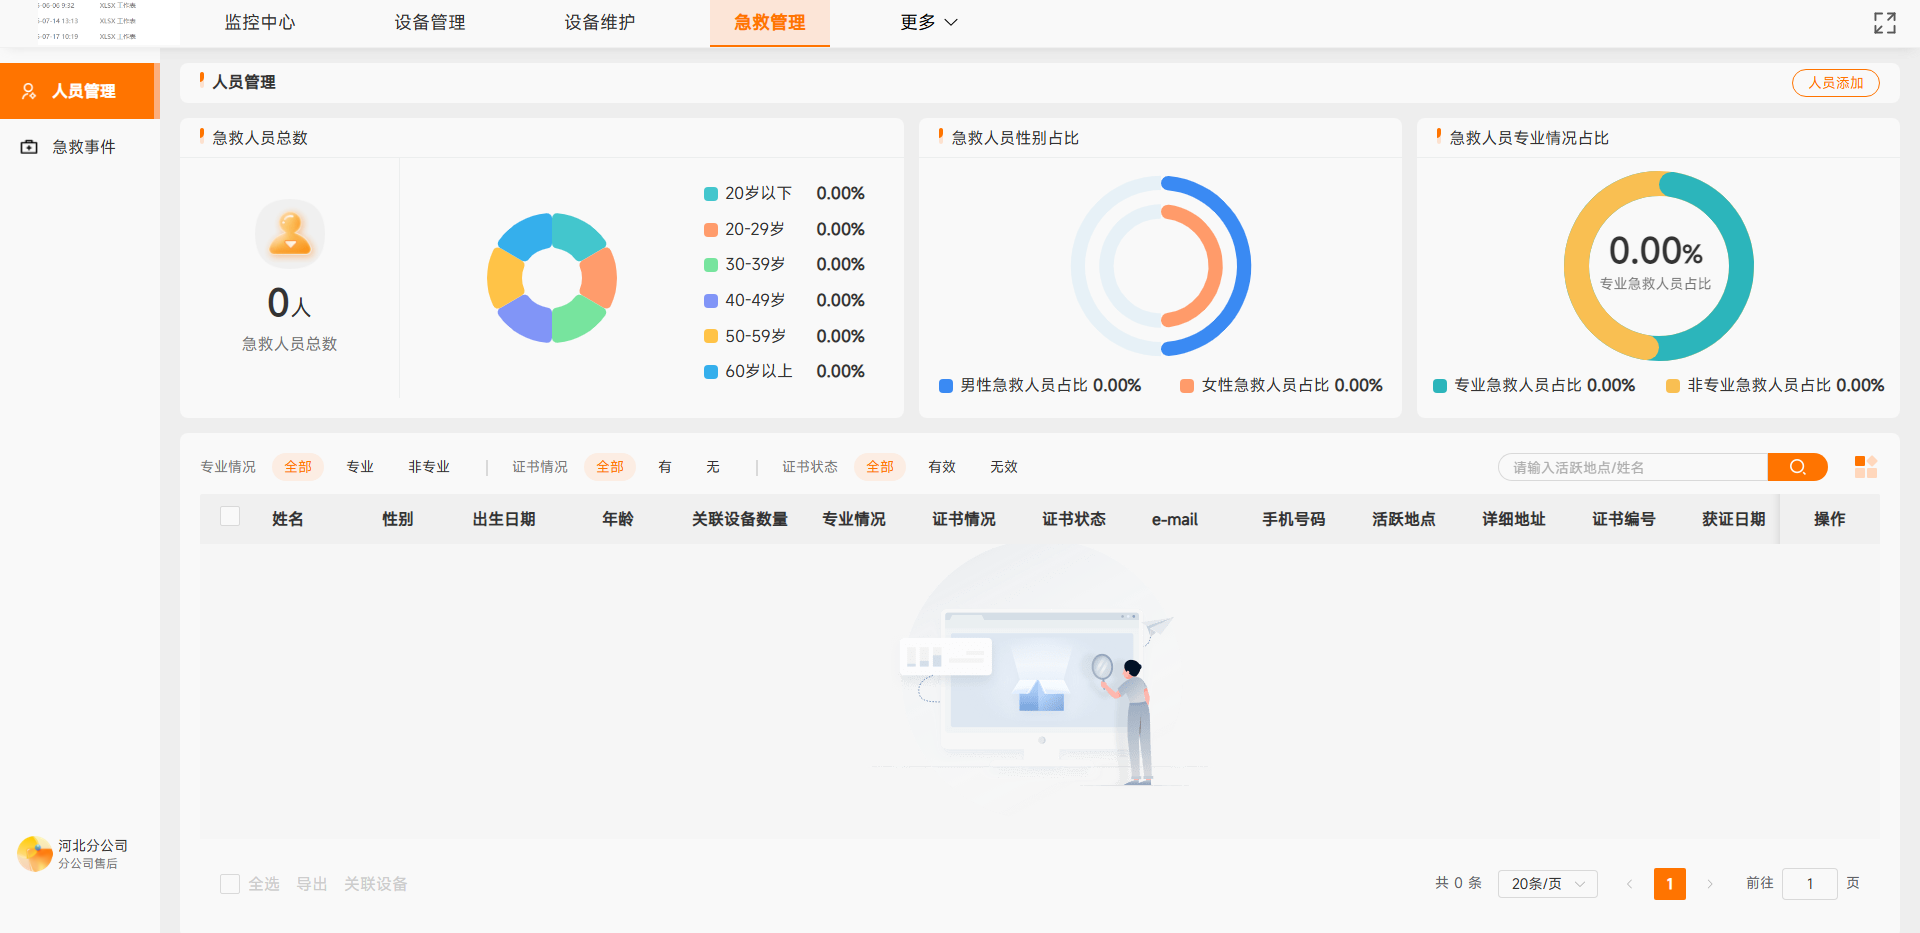Open the 设备维护 tab
1920x933 pixels.
tap(600, 22)
